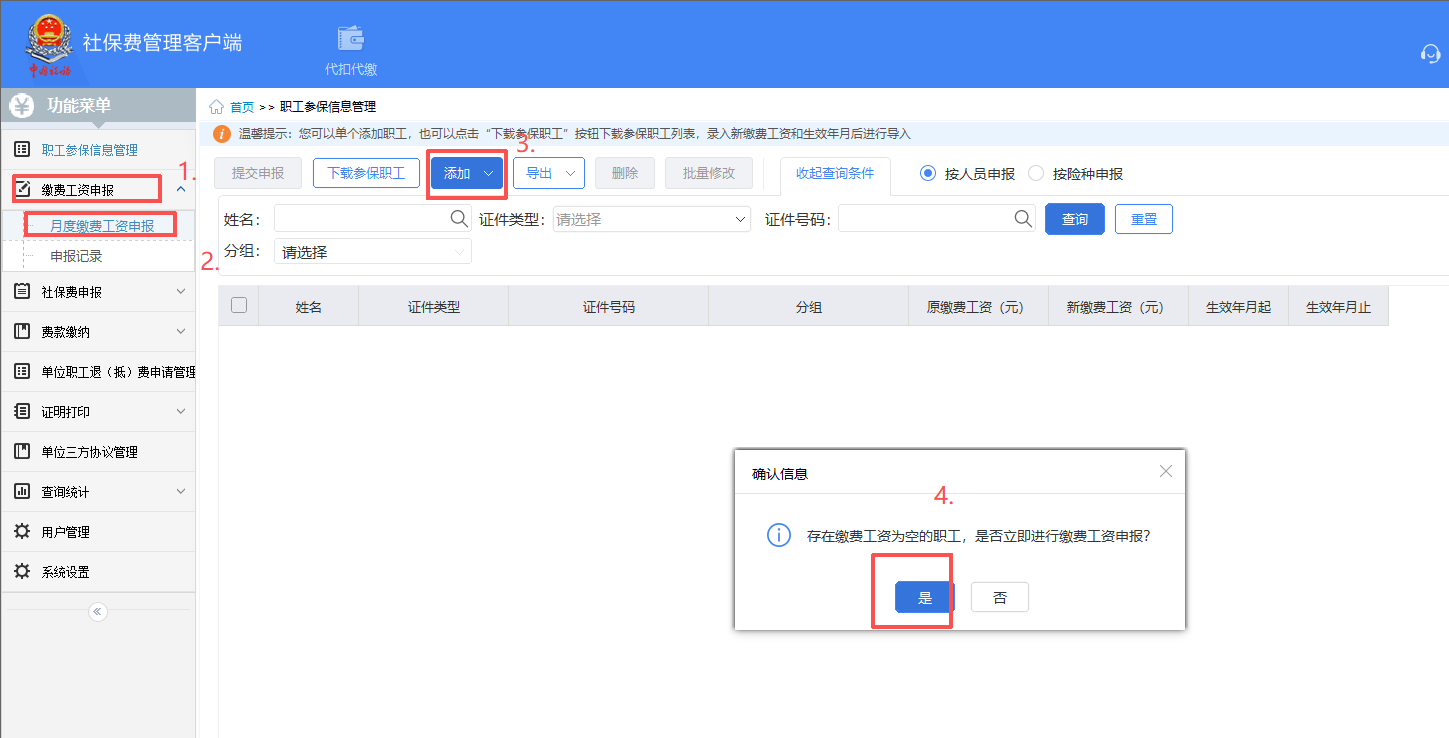Screen dimensions: 1449x738
Task: Click 是 to confirm the dialog
Action: (924, 598)
